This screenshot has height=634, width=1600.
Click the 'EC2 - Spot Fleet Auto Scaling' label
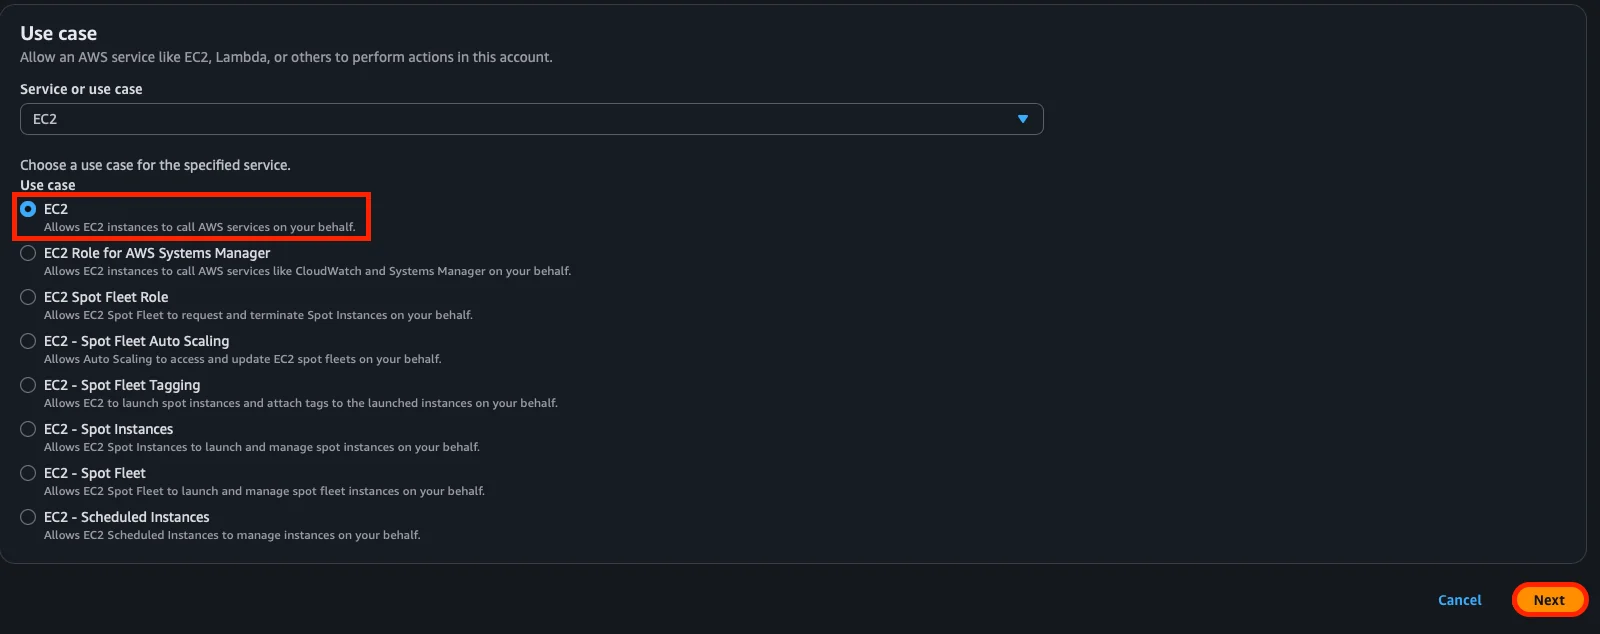[136, 341]
